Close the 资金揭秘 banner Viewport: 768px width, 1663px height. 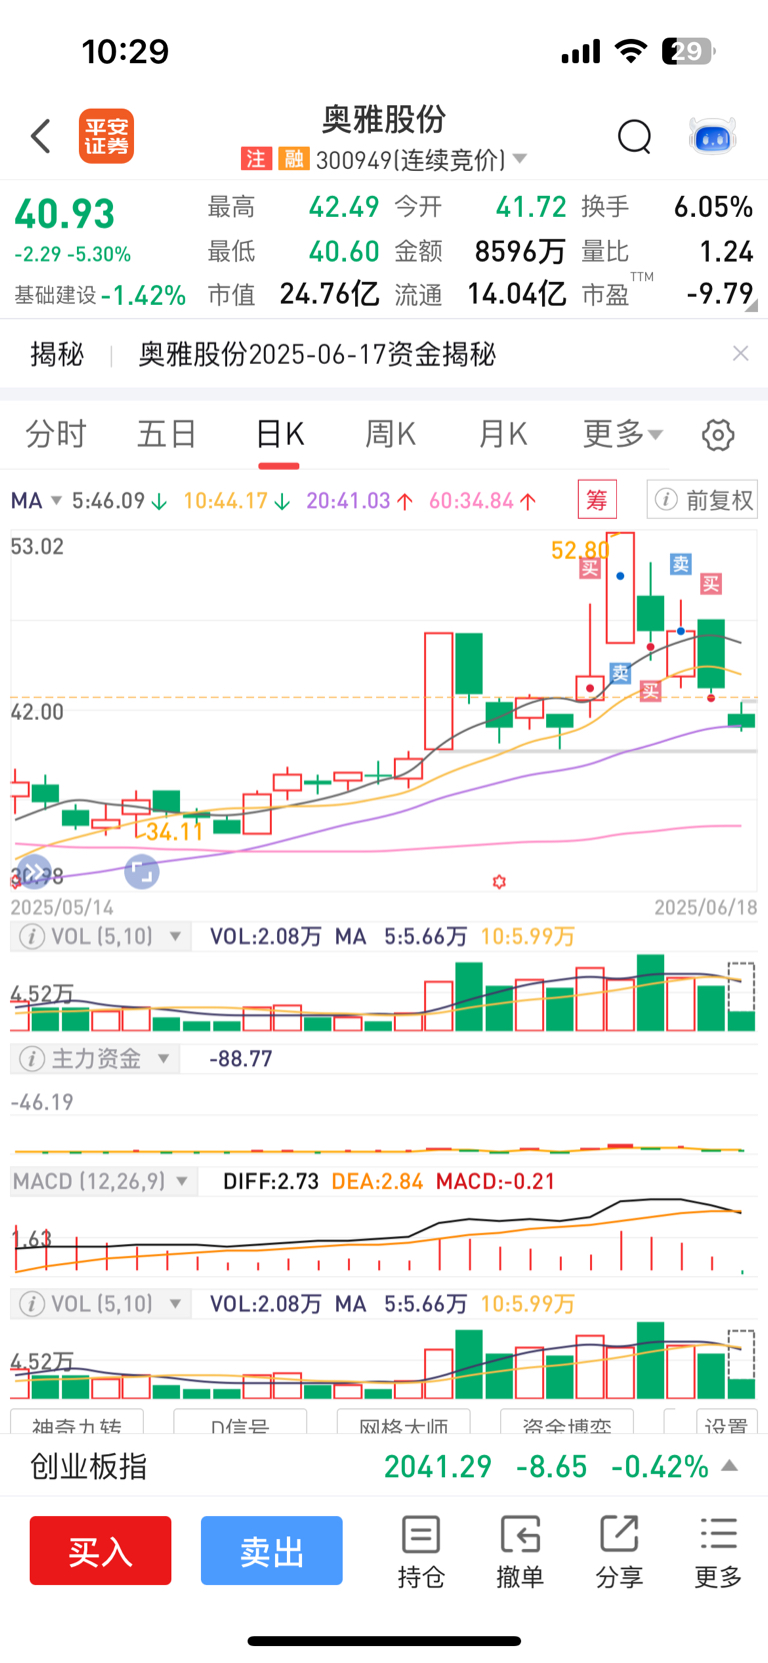(740, 353)
